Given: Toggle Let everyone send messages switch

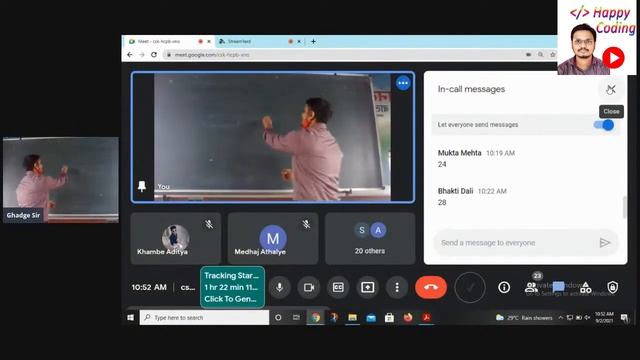Looking at the screenshot, I should 604,125.
